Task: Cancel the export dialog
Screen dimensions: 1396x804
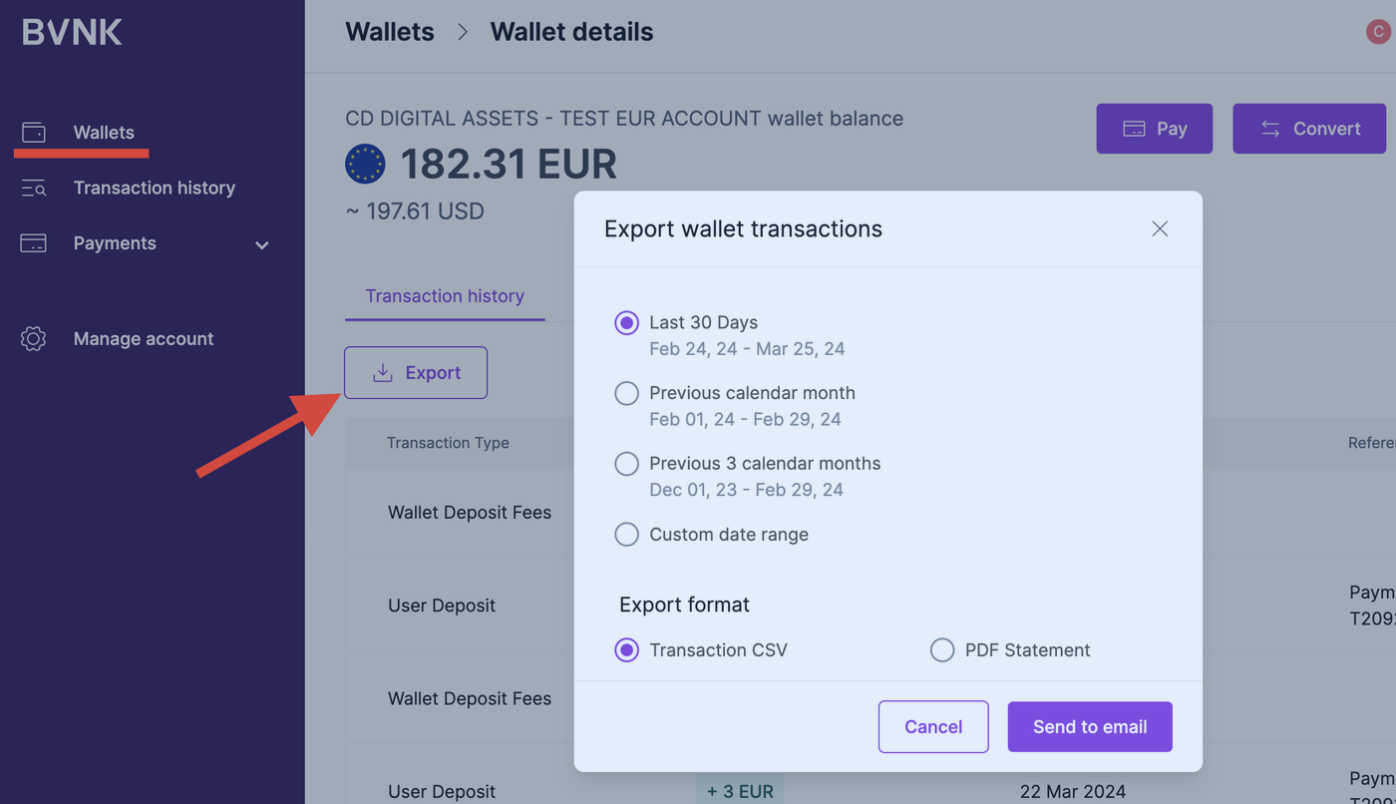Action: pyautogui.click(x=934, y=727)
